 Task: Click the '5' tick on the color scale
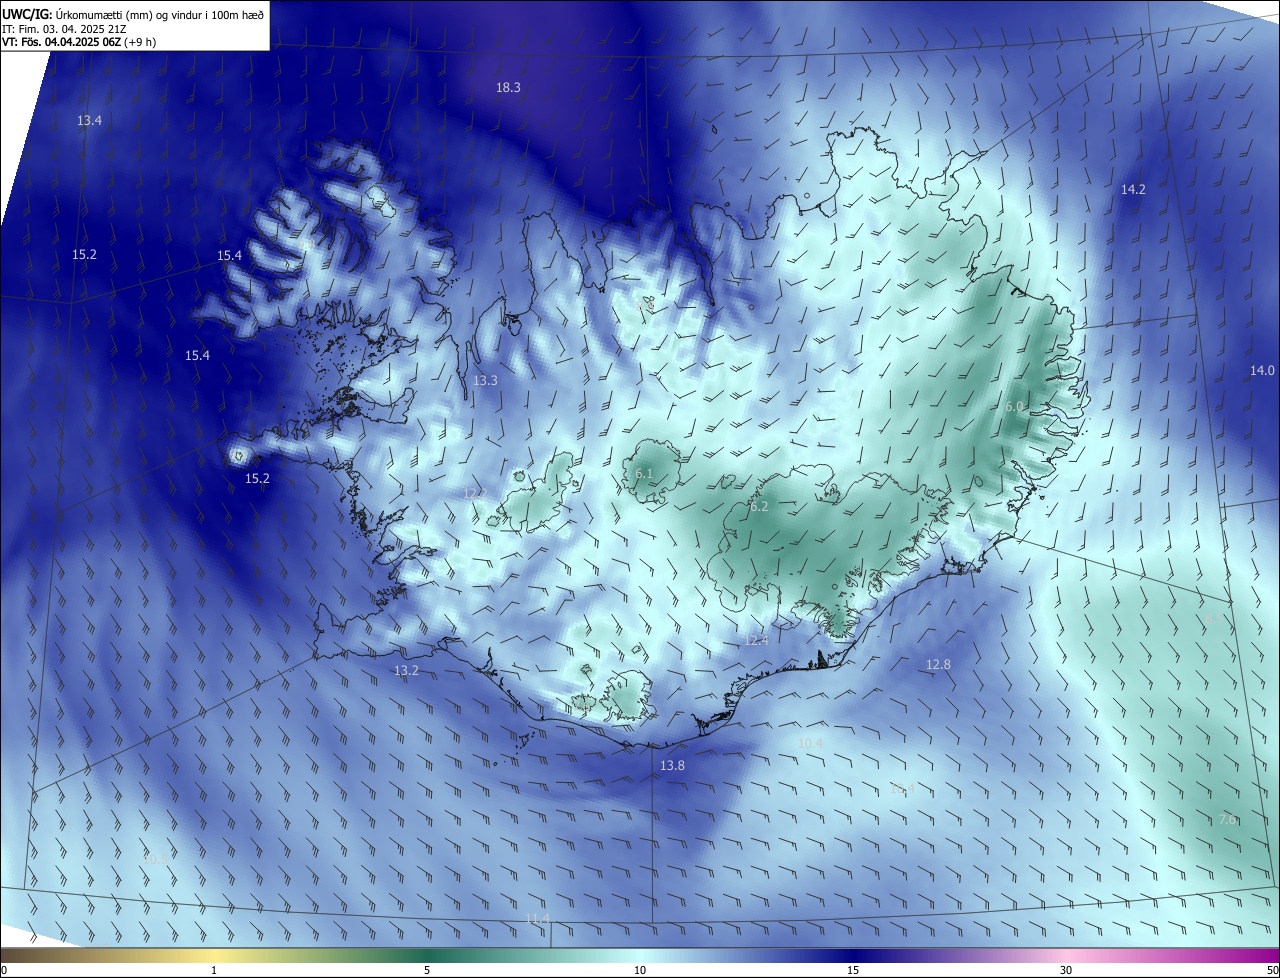tap(427, 970)
